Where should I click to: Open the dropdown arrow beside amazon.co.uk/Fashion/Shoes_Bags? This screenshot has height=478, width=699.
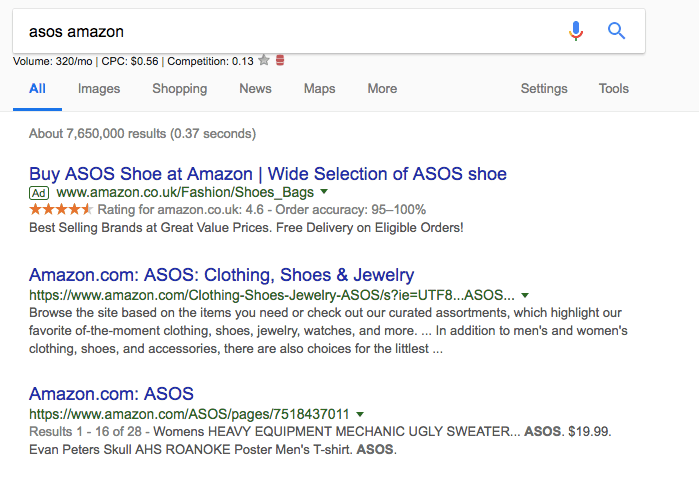pyautogui.click(x=324, y=192)
